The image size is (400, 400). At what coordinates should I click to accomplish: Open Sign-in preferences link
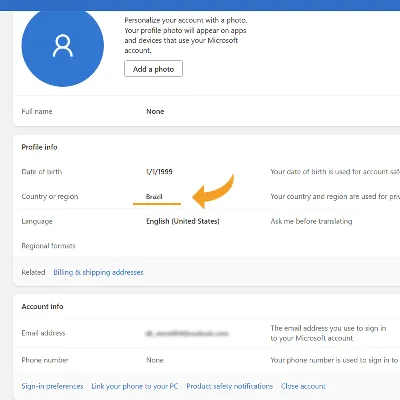click(x=52, y=386)
